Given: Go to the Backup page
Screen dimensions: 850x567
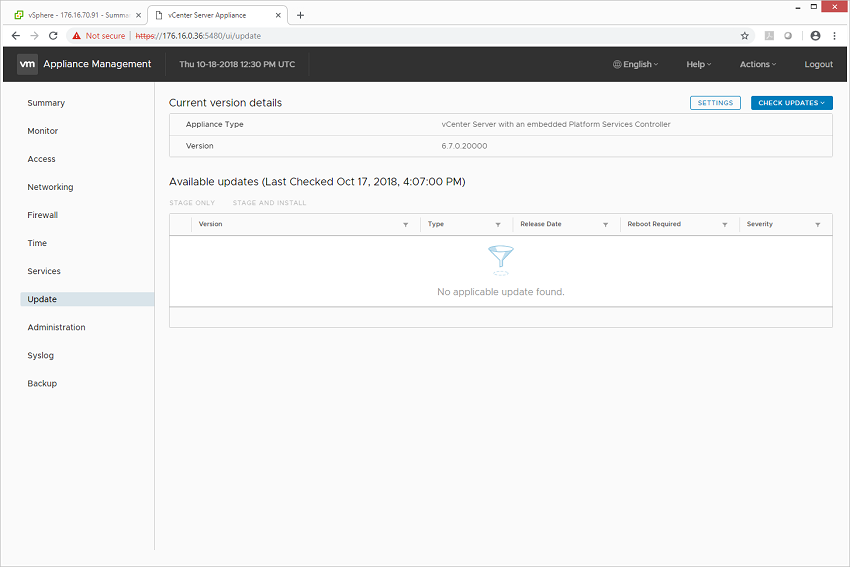Looking at the screenshot, I should (x=42, y=384).
